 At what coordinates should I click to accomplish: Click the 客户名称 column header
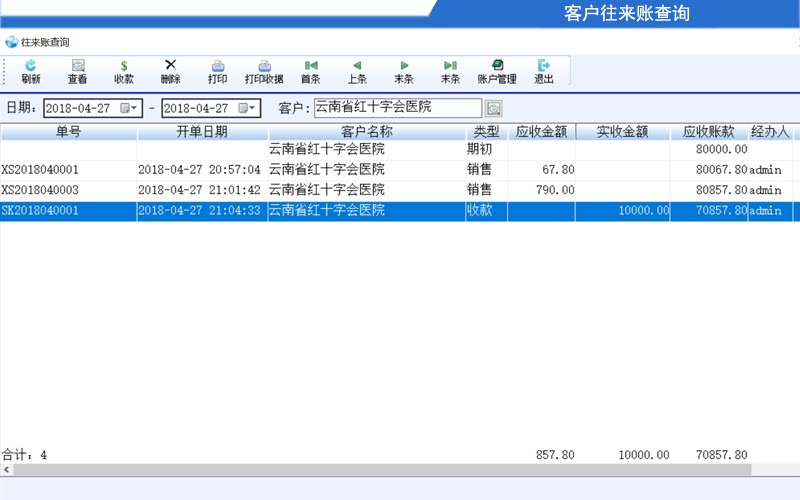(x=366, y=132)
